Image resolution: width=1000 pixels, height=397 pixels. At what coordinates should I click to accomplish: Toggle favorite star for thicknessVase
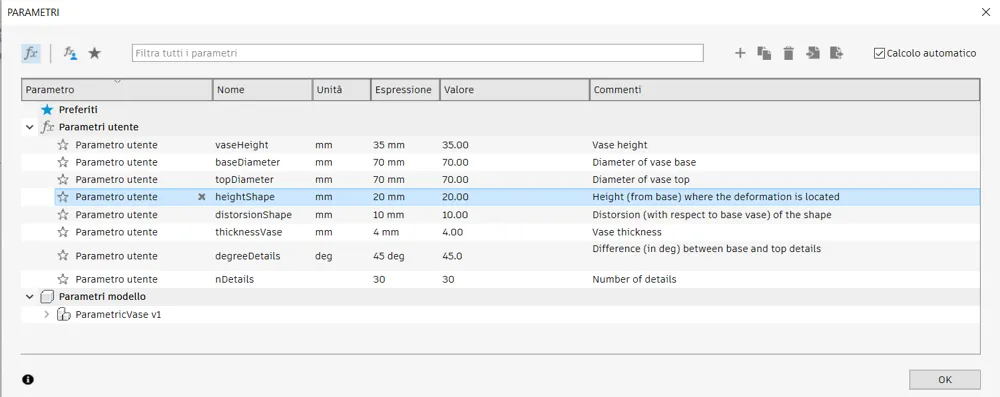tap(62, 232)
